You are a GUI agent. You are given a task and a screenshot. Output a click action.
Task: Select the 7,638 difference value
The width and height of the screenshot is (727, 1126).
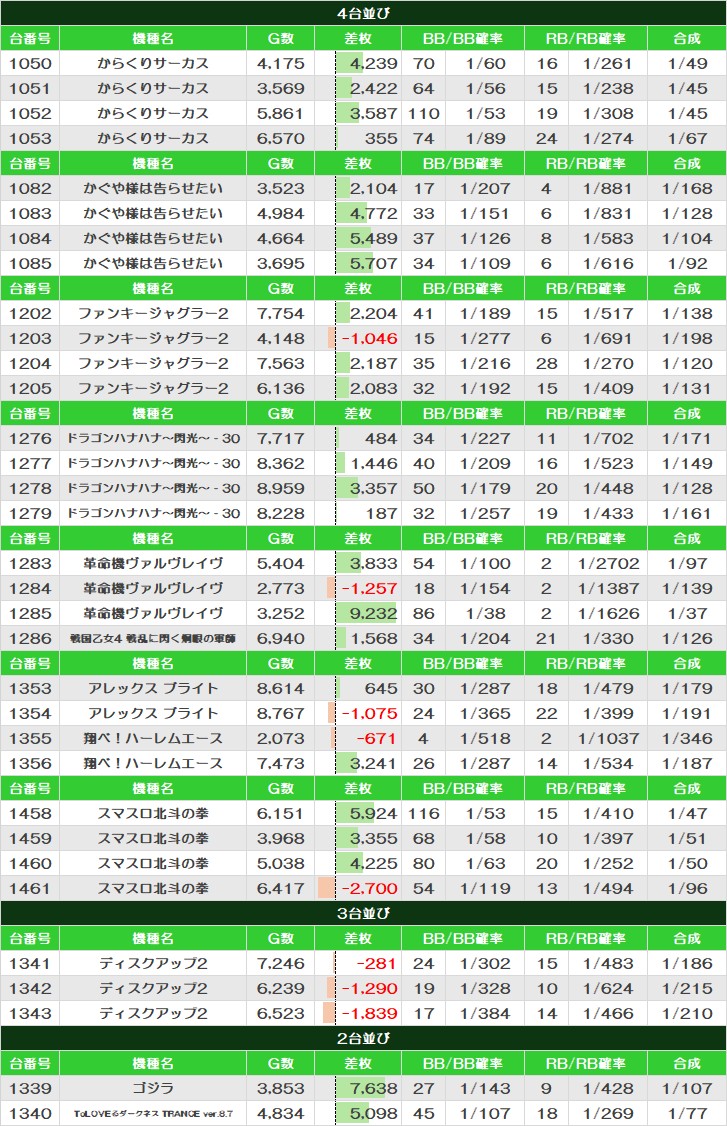click(374, 1088)
